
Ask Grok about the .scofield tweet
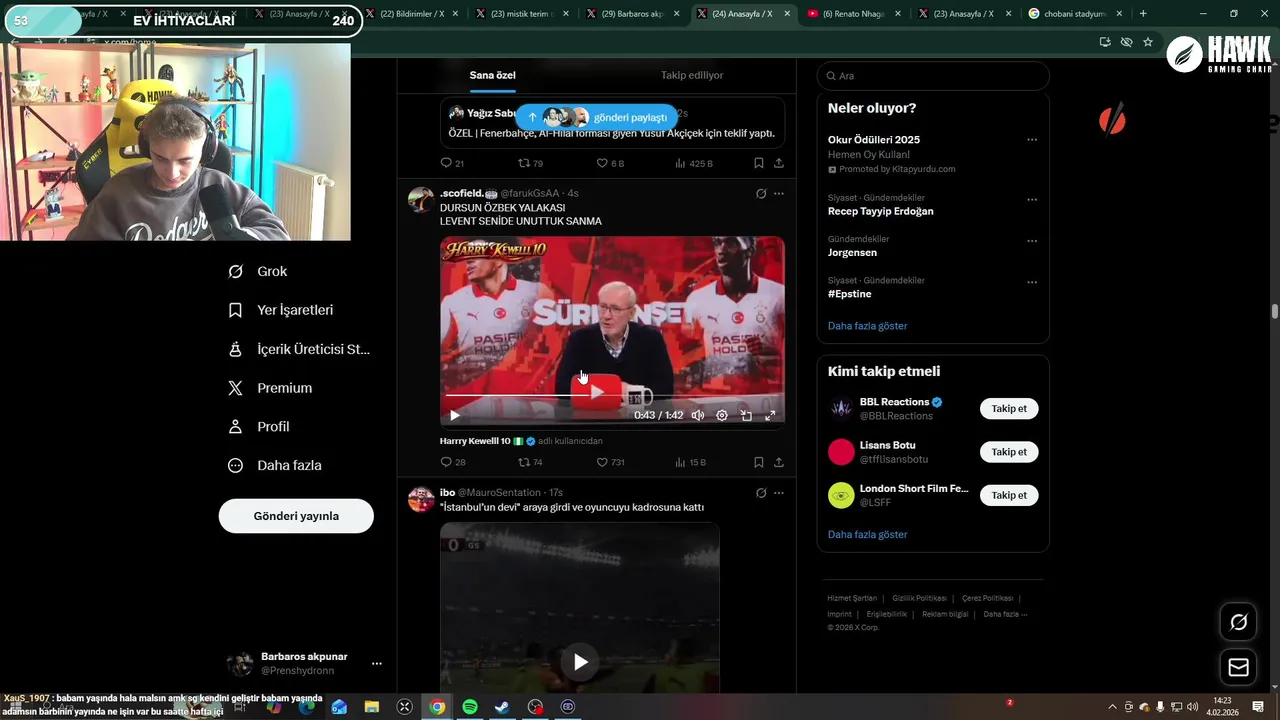pos(761,193)
